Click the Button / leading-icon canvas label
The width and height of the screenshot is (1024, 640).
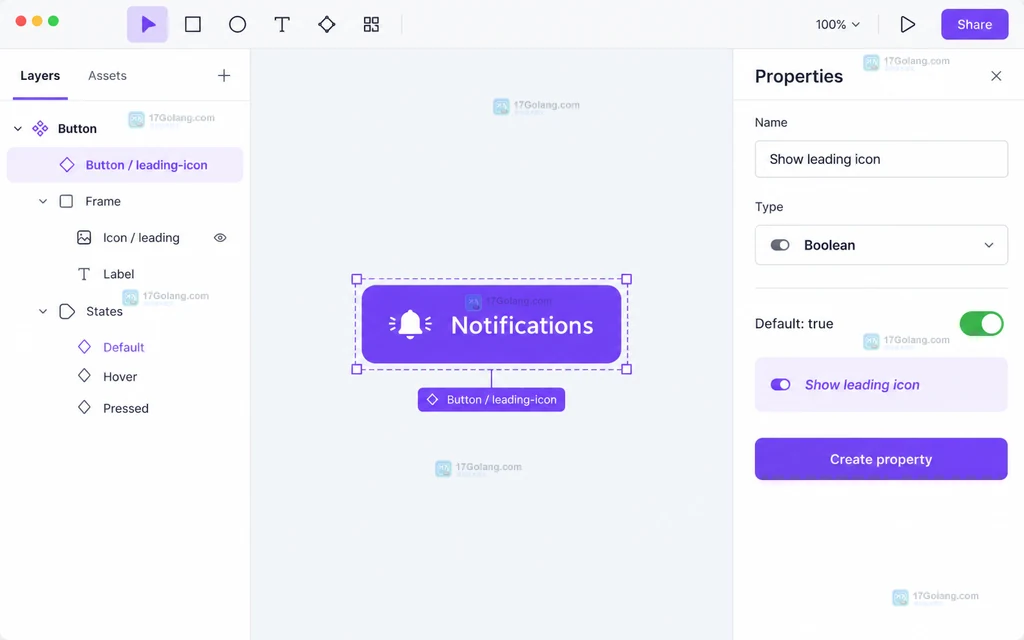tap(491, 400)
